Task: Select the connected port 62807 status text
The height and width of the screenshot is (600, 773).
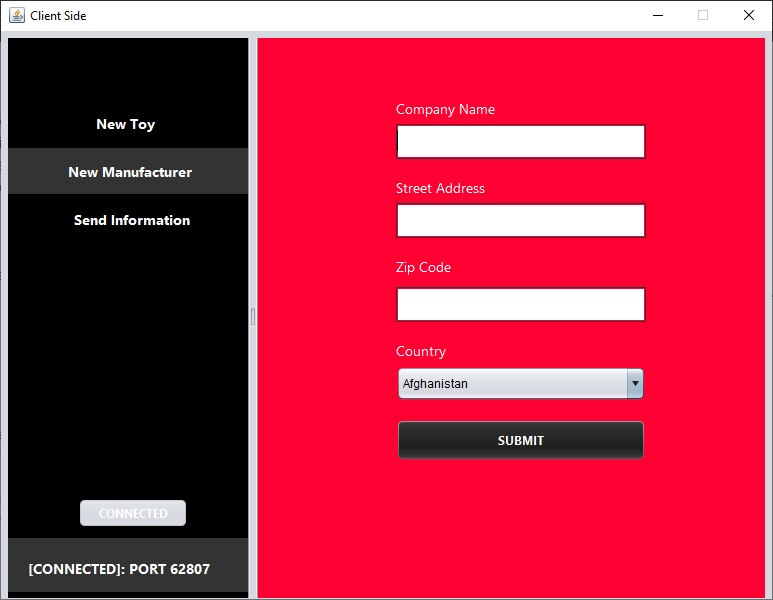Action: pos(119,569)
